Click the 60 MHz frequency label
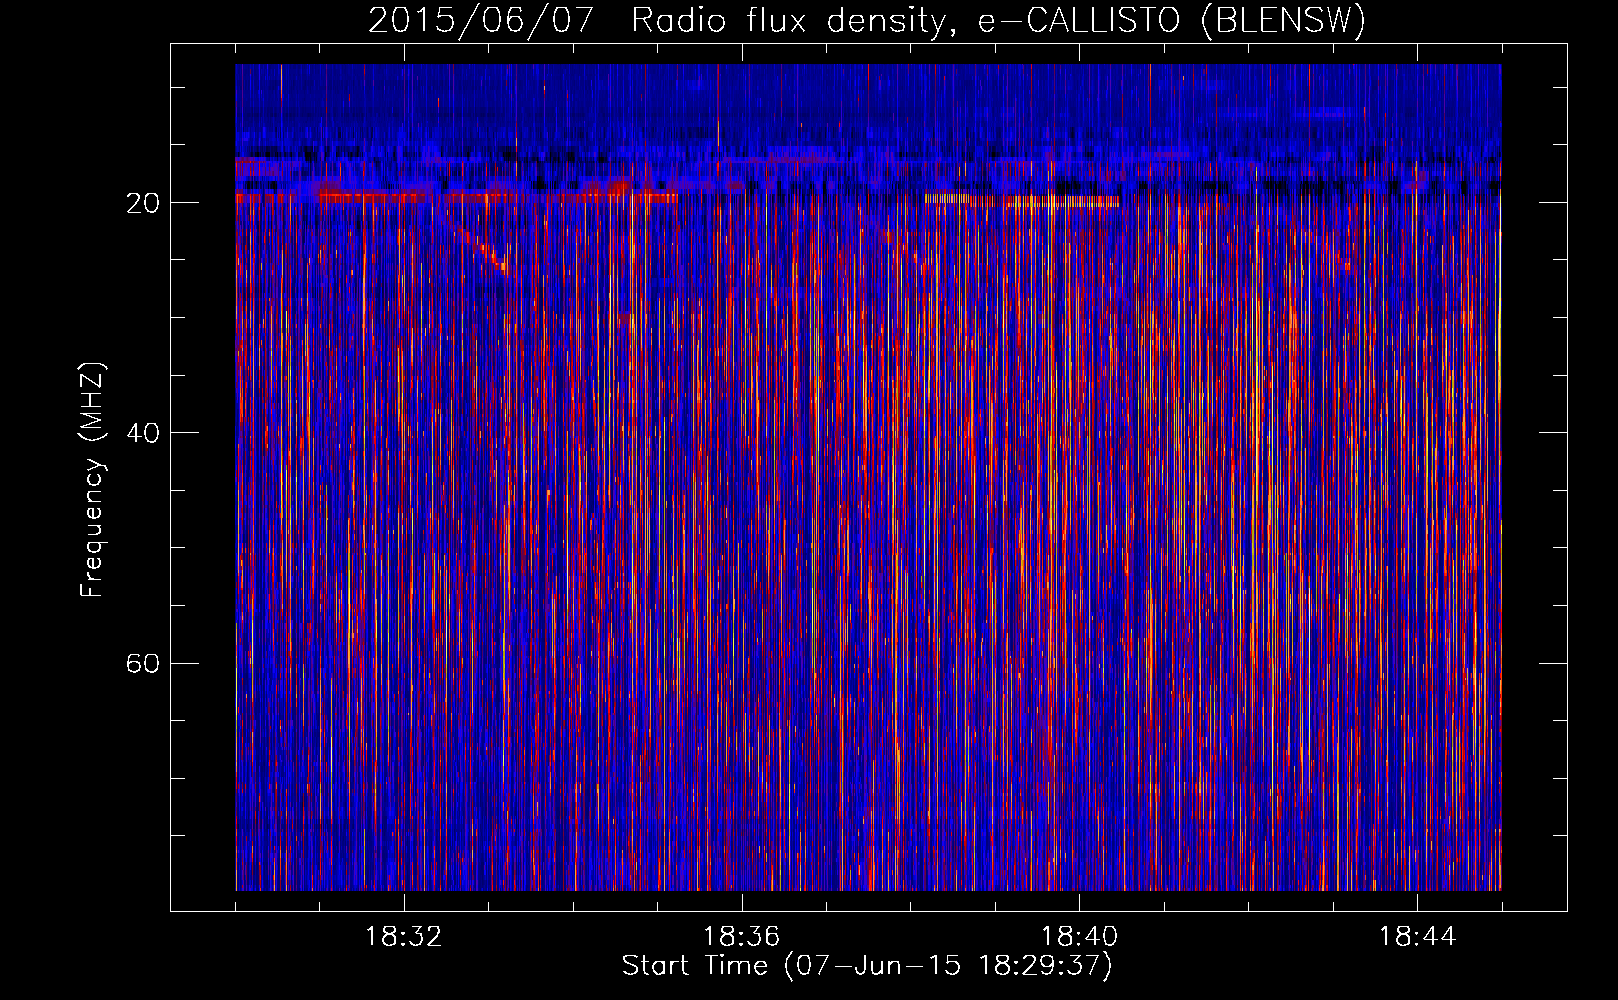 (143, 663)
